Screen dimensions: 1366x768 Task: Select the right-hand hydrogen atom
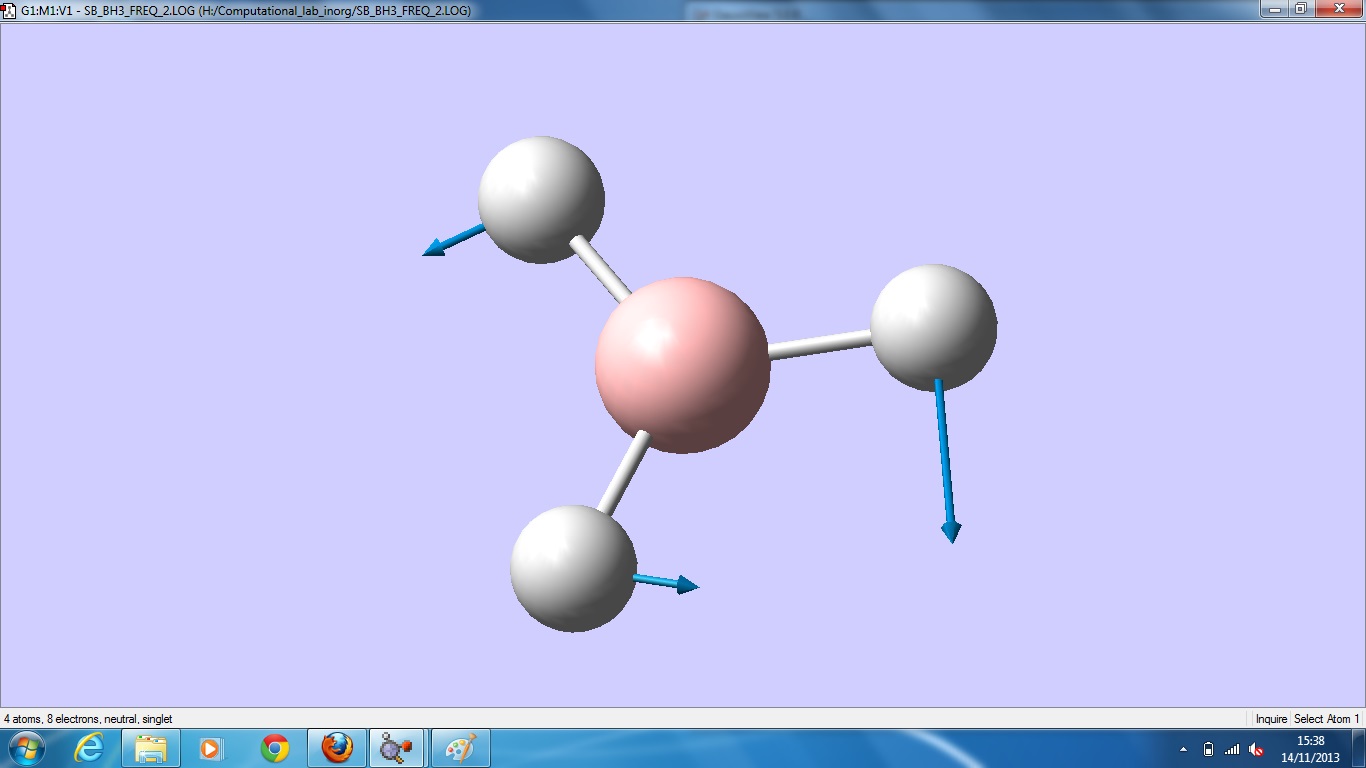tap(934, 327)
